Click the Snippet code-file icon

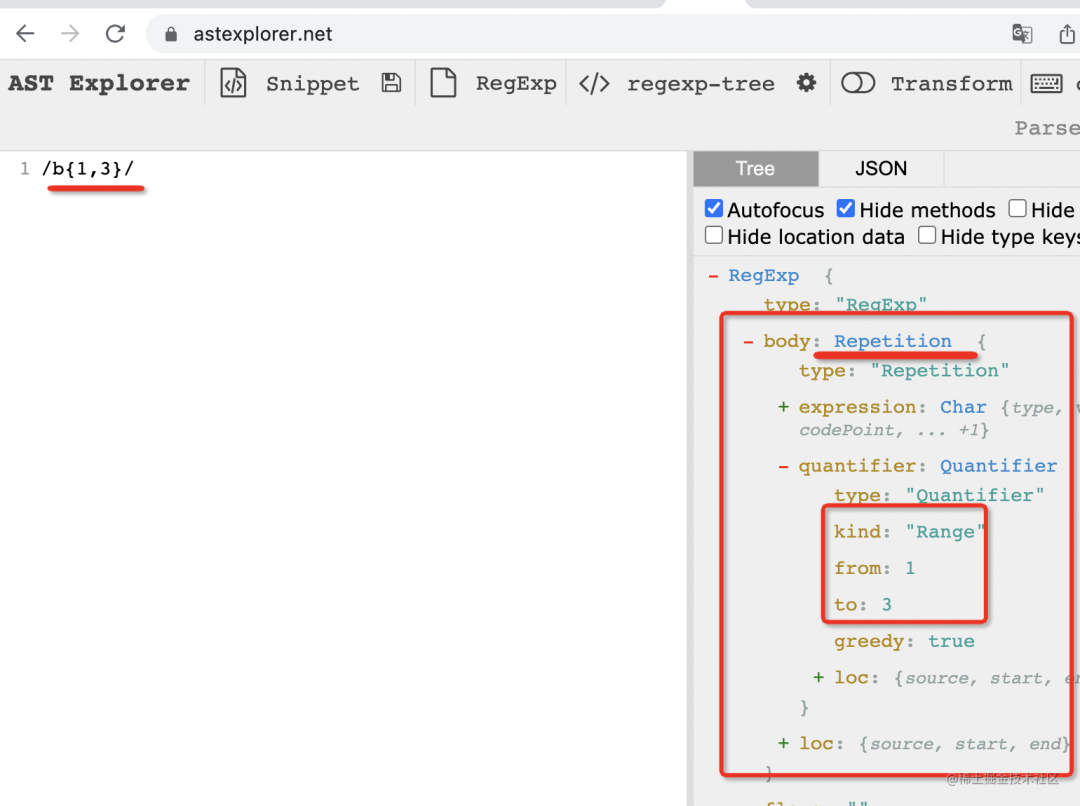233,83
